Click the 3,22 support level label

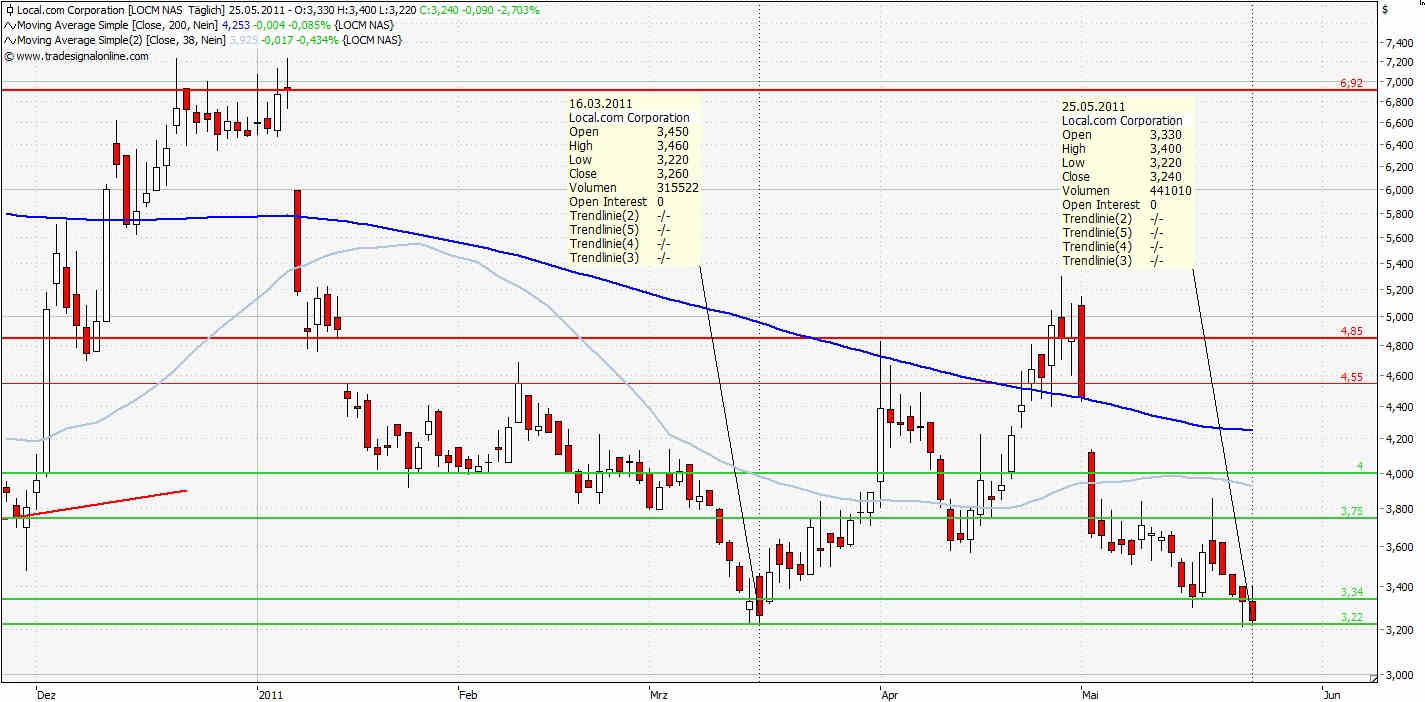point(1351,618)
